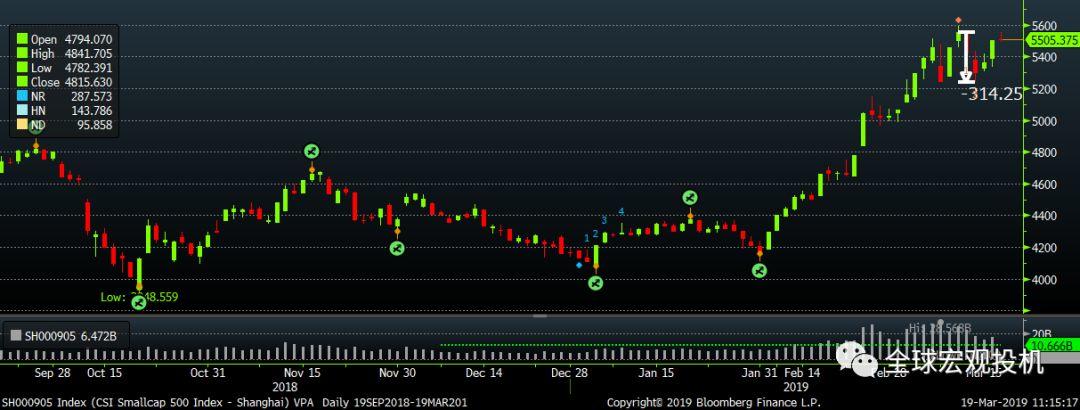Select the green signal marker near Nov 30

click(x=396, y=247)
